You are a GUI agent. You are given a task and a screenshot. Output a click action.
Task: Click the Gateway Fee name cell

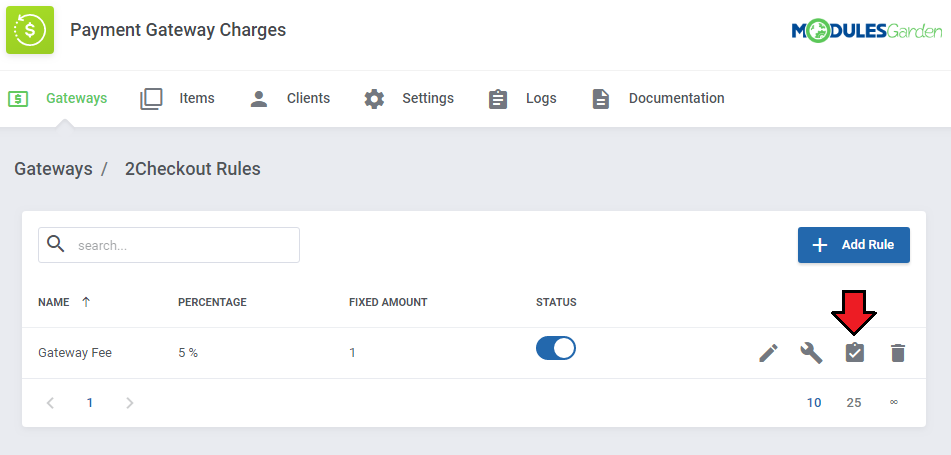(x=75, y=352)
